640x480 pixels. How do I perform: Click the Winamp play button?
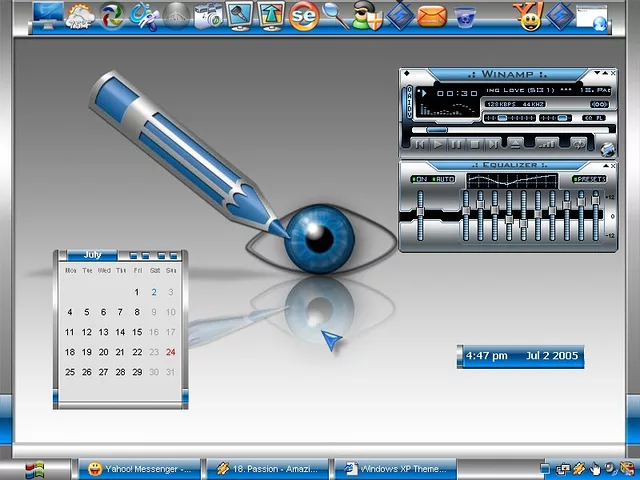click(437, 145)
